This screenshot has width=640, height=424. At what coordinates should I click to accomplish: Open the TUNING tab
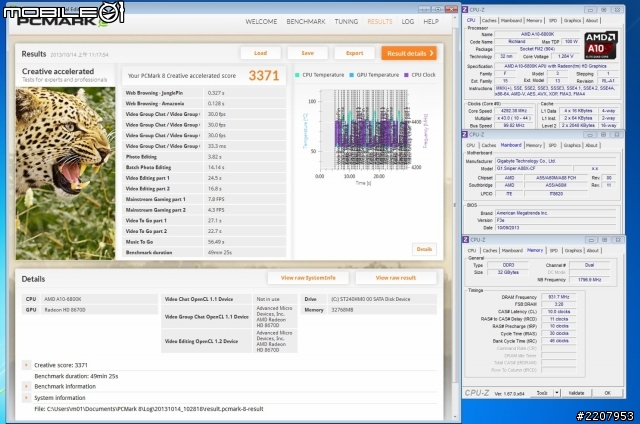(x=346, y=22)
